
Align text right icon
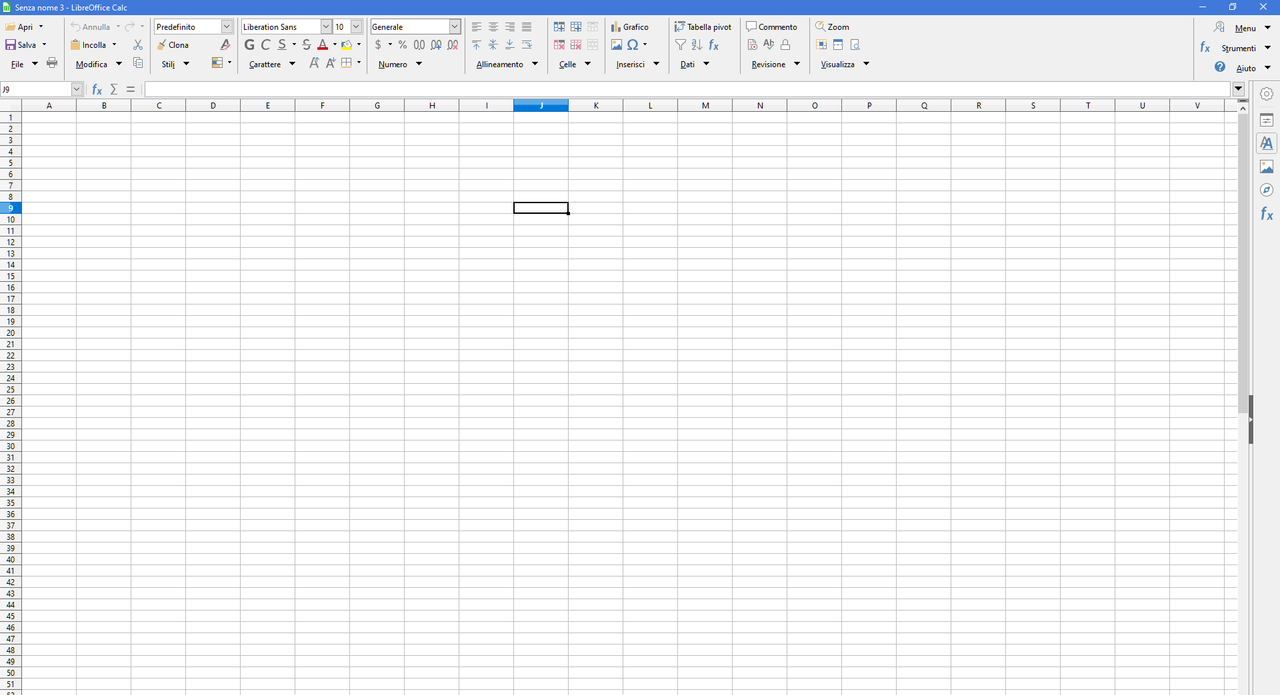pos(510,27)
